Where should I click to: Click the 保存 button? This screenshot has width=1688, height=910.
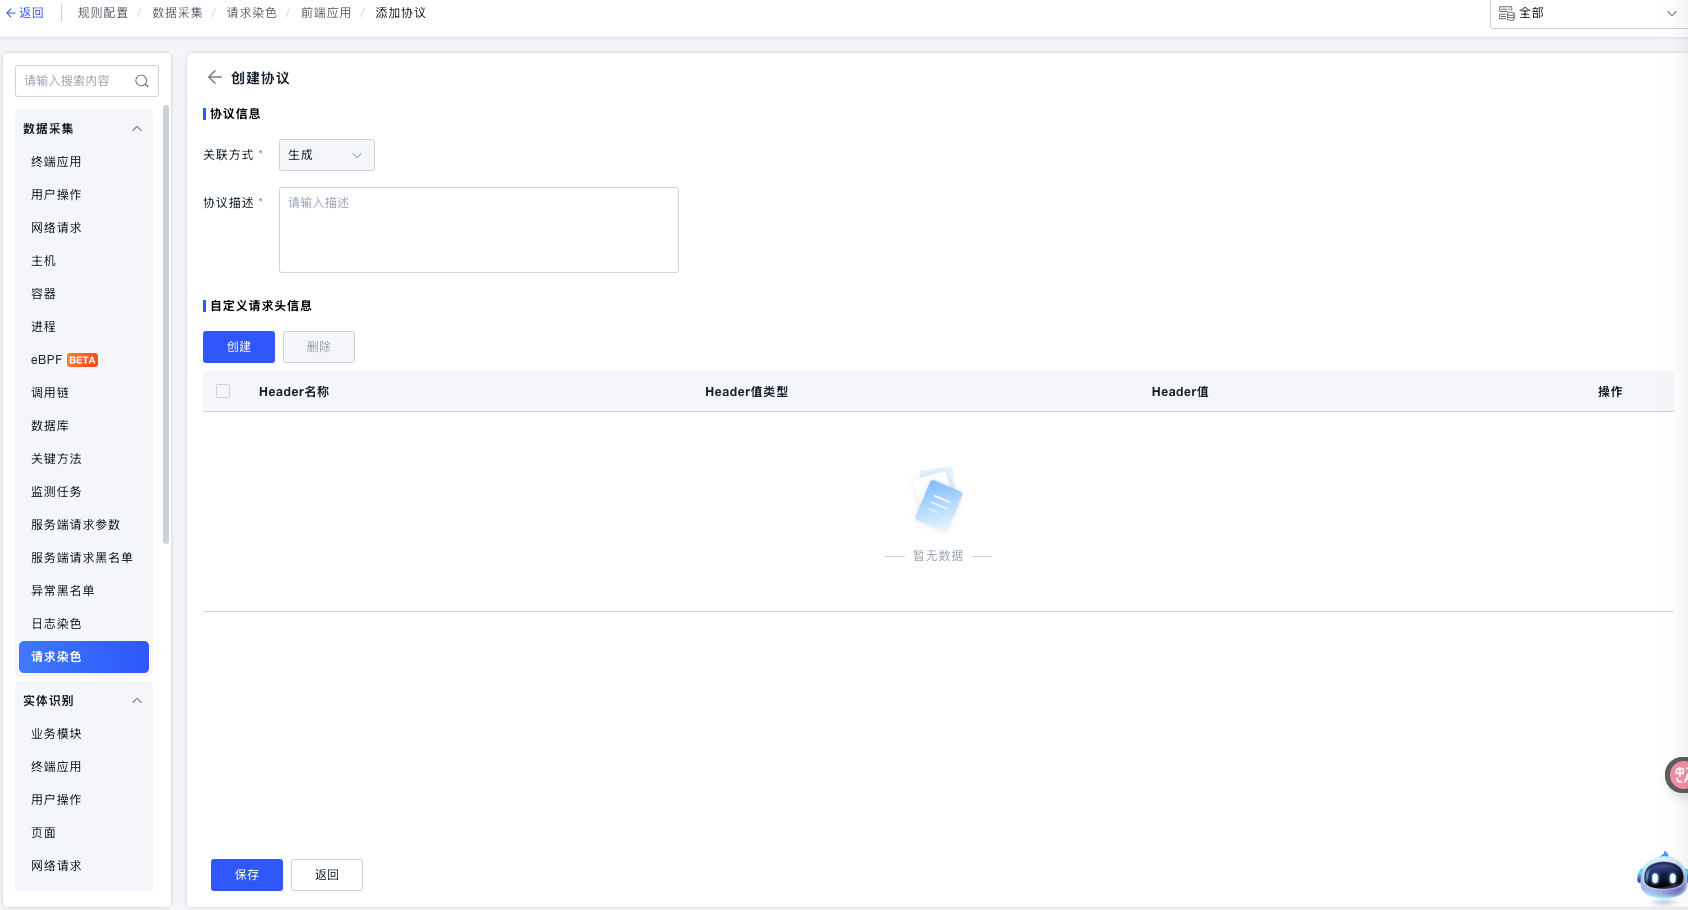tap(246, 875)
